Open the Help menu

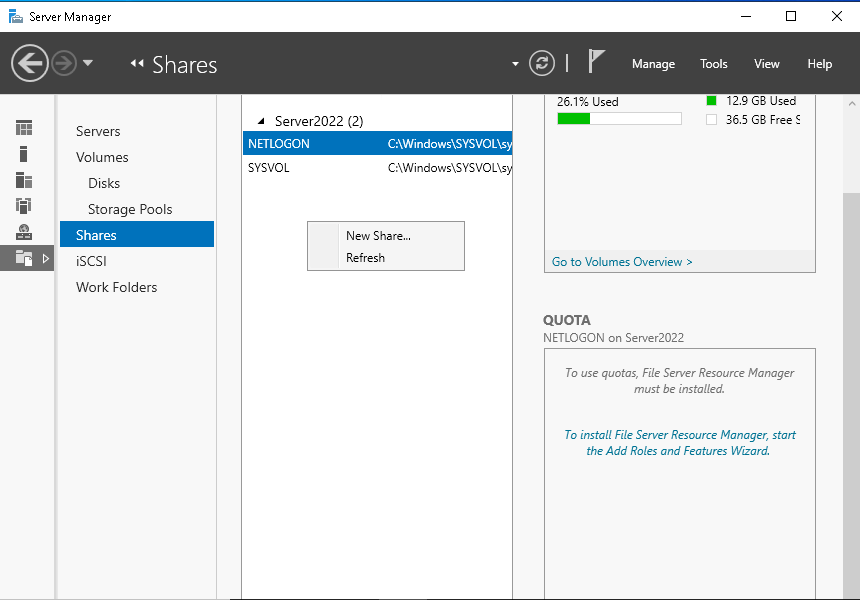819,64
